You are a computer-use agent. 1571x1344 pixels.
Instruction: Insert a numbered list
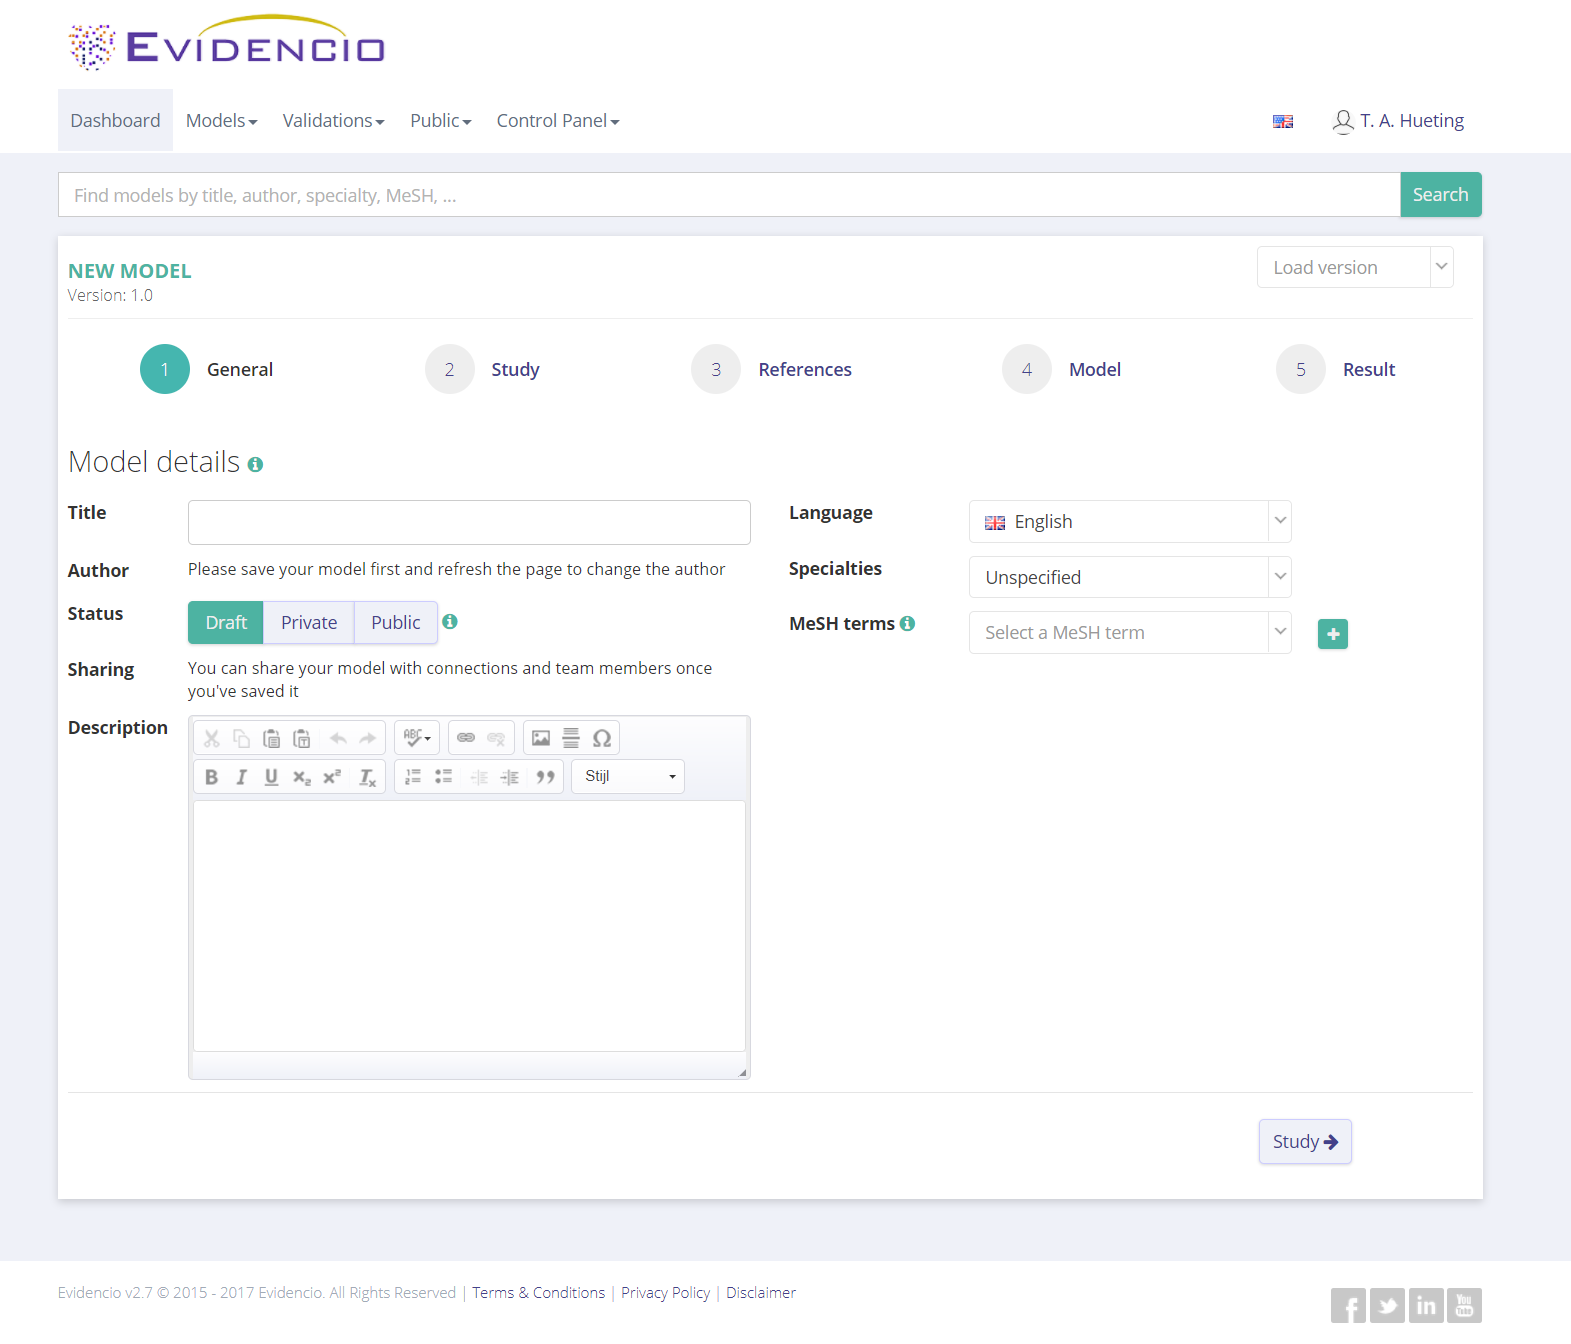click(x=413, y=777)
